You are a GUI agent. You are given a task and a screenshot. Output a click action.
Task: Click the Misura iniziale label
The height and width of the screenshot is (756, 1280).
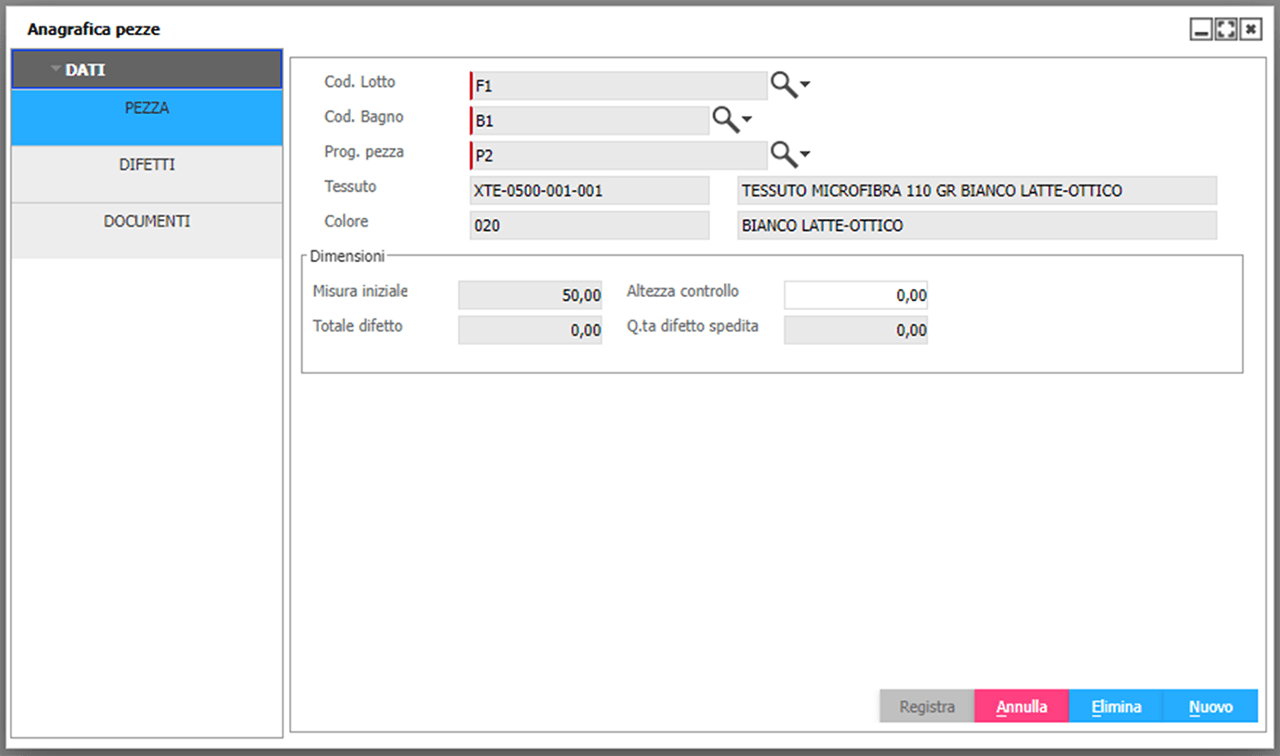[360, 291]
